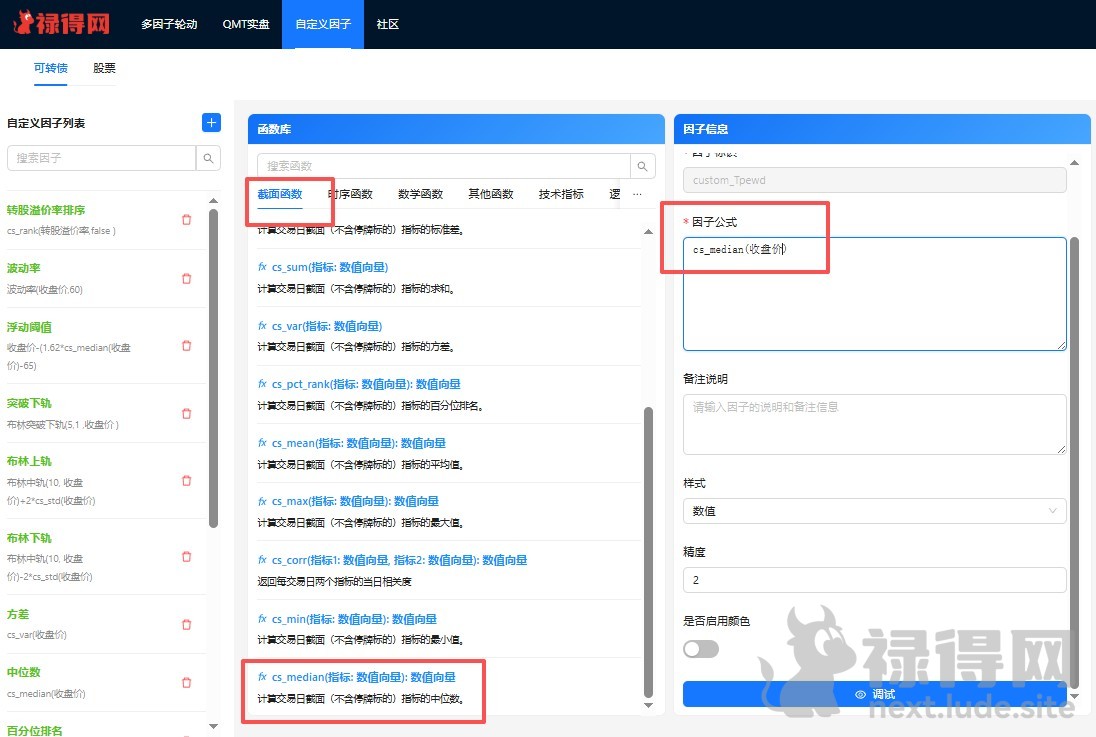Click the search icon in function library
This screenshot has width=1096, height=737.
coord(643,166)
